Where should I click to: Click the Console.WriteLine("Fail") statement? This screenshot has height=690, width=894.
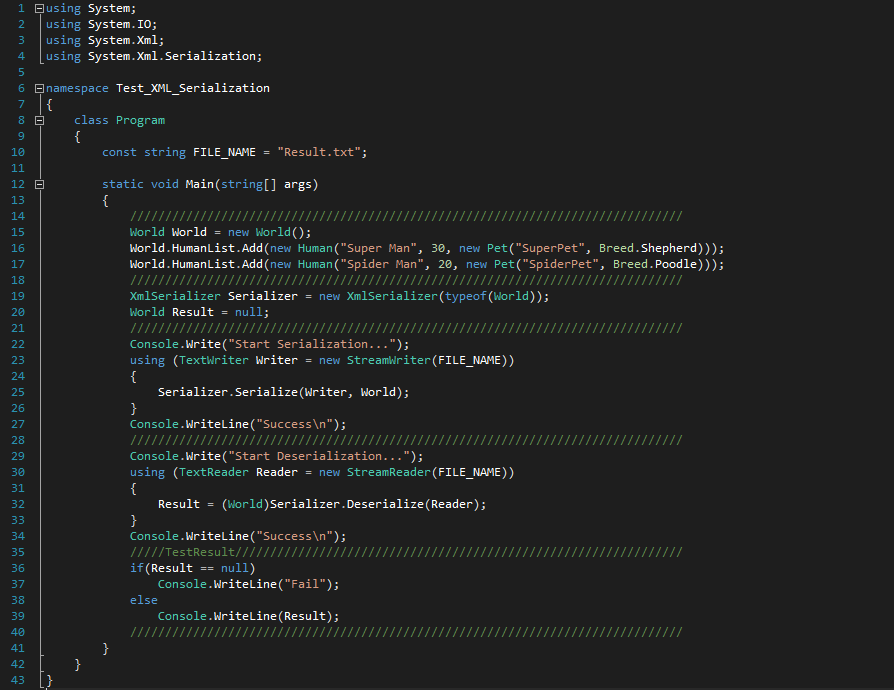[x=251, y=583]
